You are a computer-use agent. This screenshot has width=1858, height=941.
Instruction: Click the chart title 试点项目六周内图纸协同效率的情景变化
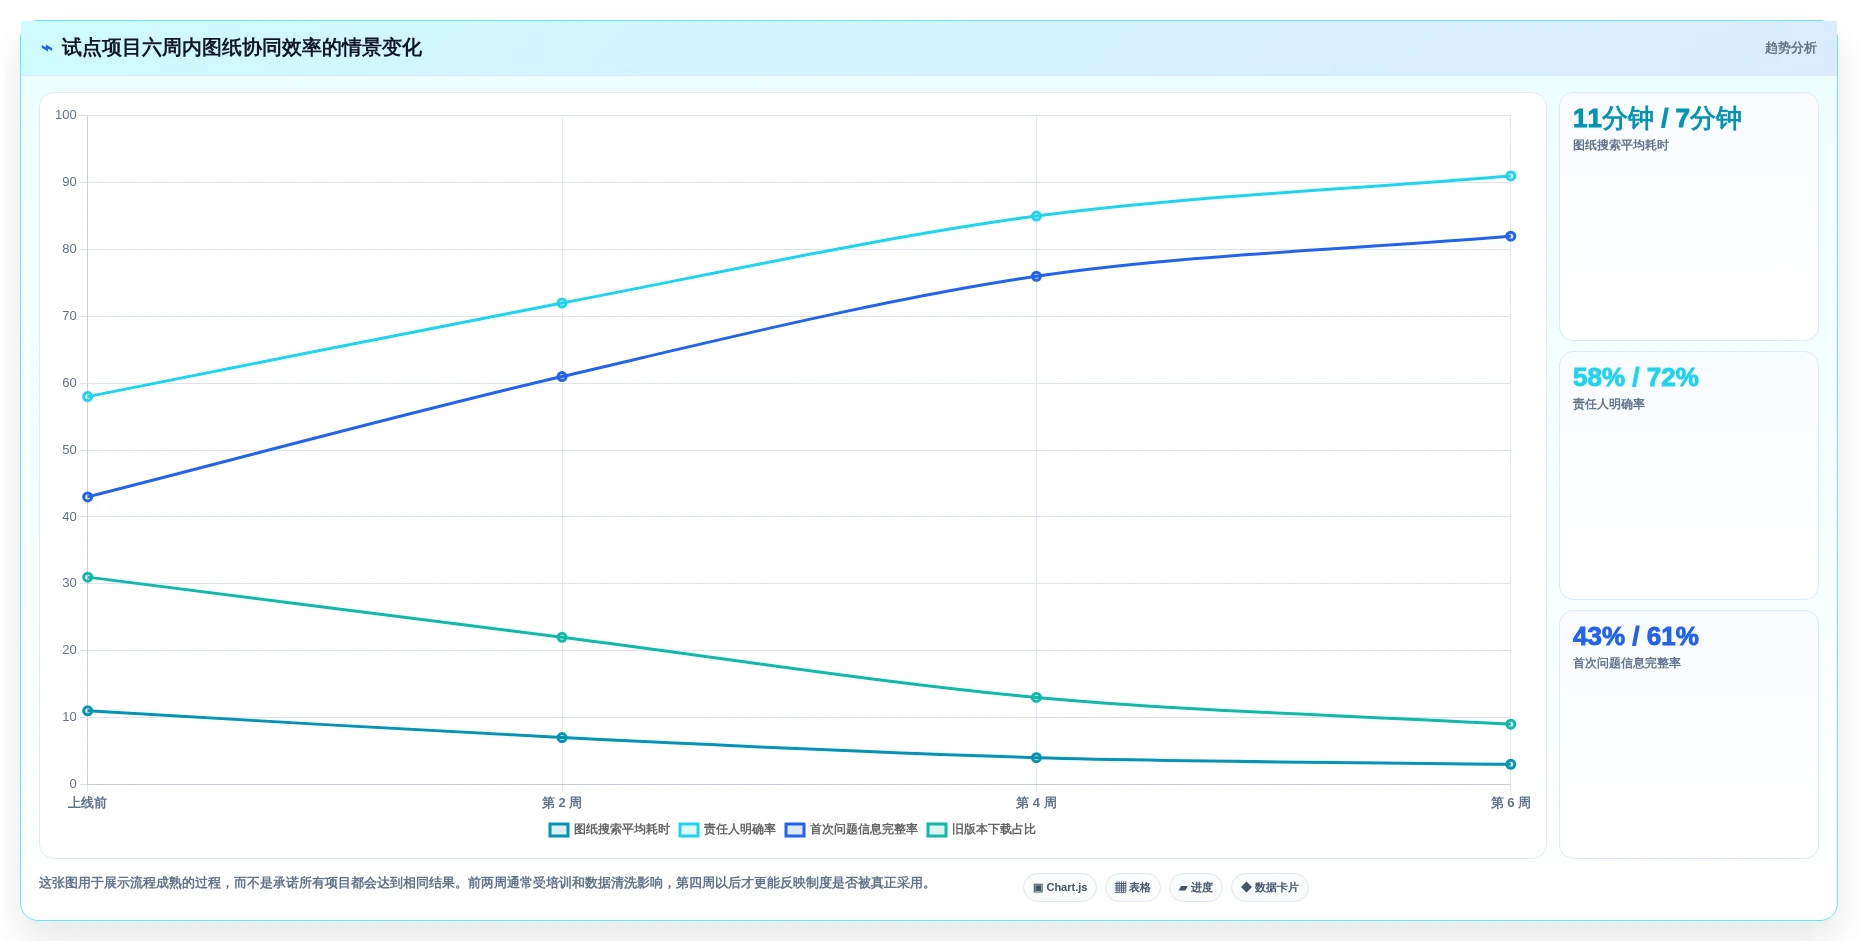(x=241, y=48)
